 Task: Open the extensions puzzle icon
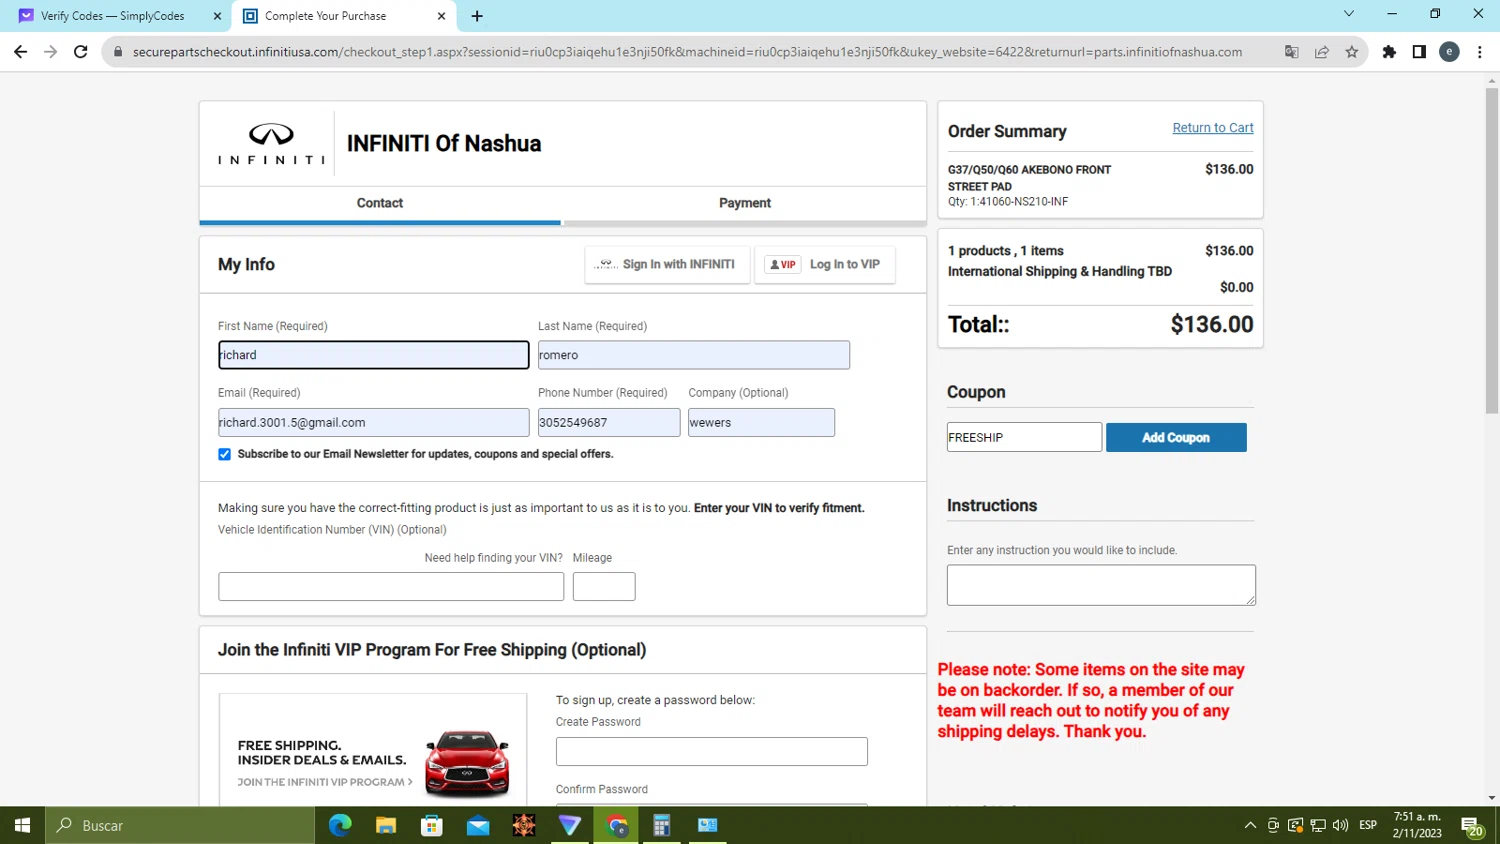1389,52
